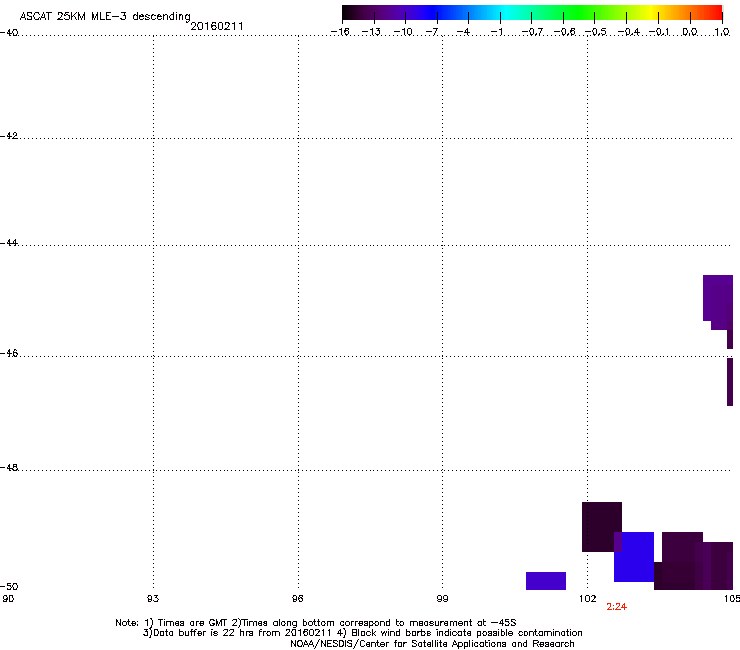Click the colorbar tick label '-7'
This screenshot has height=650, width=740.
point(432,32)
